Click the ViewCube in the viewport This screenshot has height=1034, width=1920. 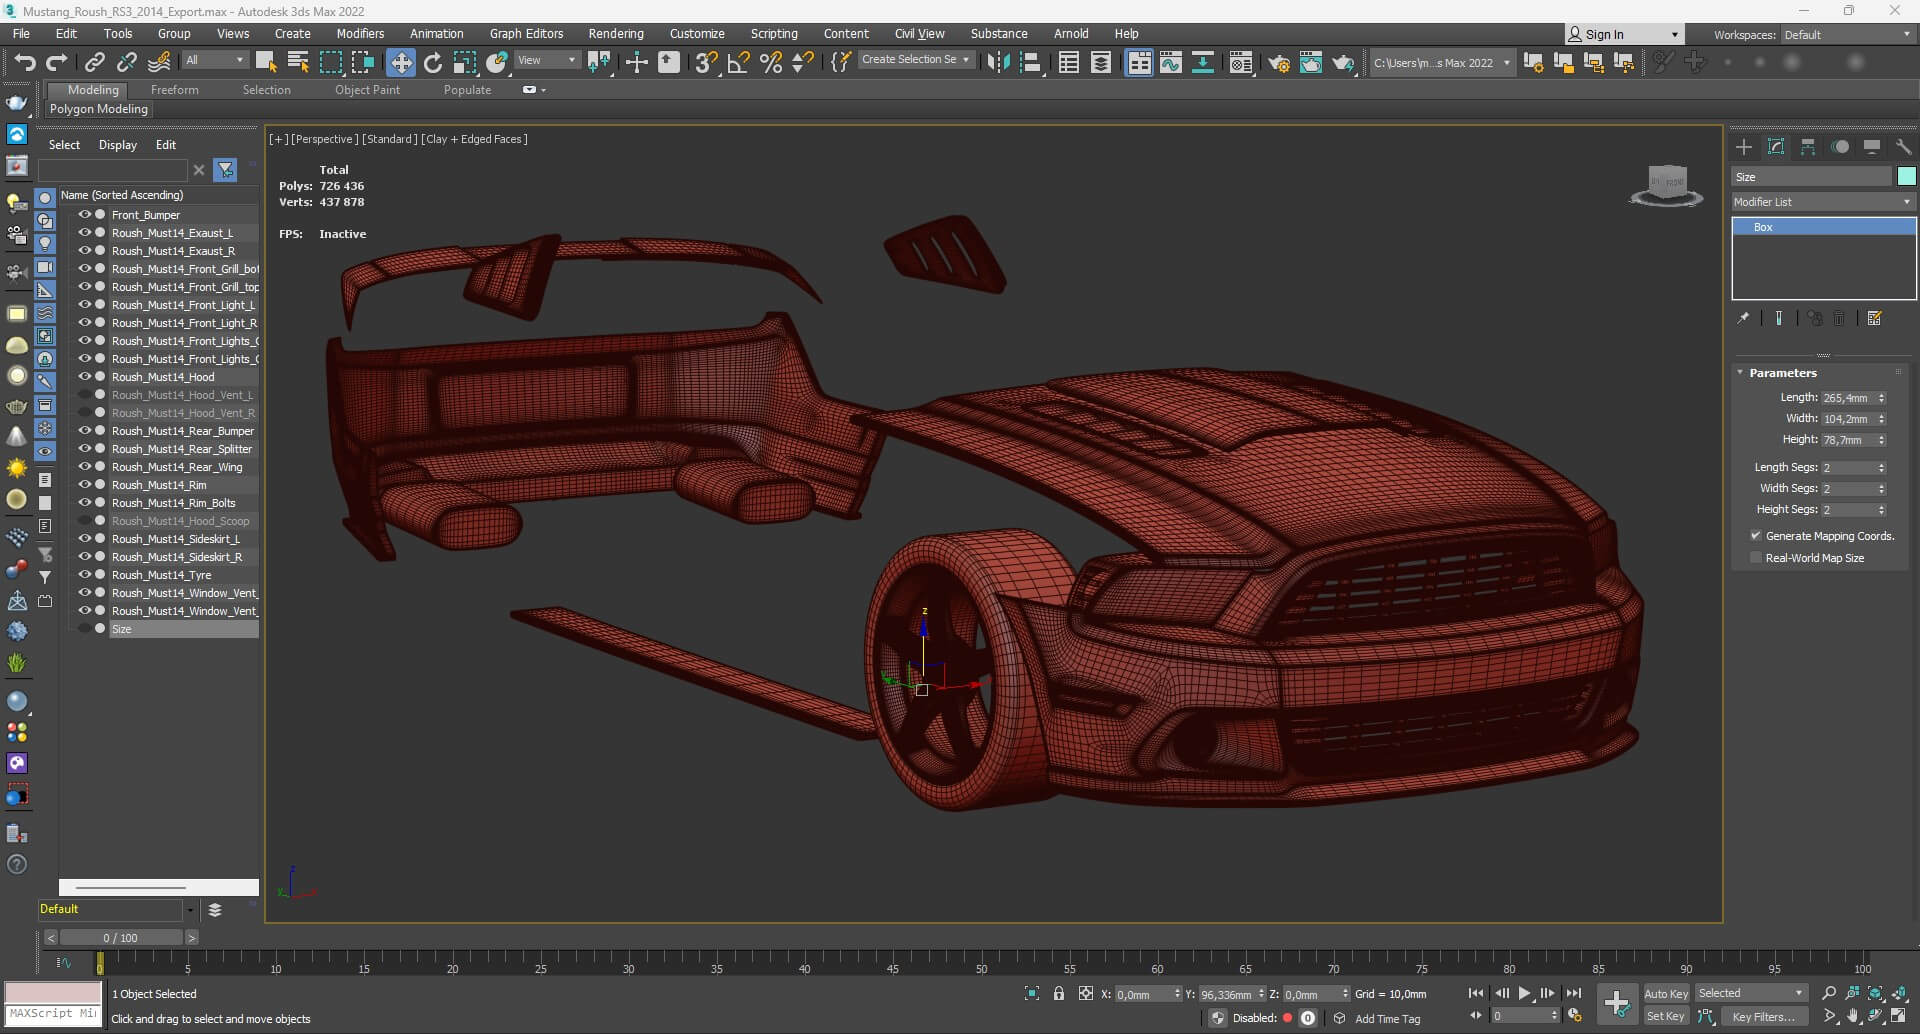pyautogui.click(x=1666, y=185)
